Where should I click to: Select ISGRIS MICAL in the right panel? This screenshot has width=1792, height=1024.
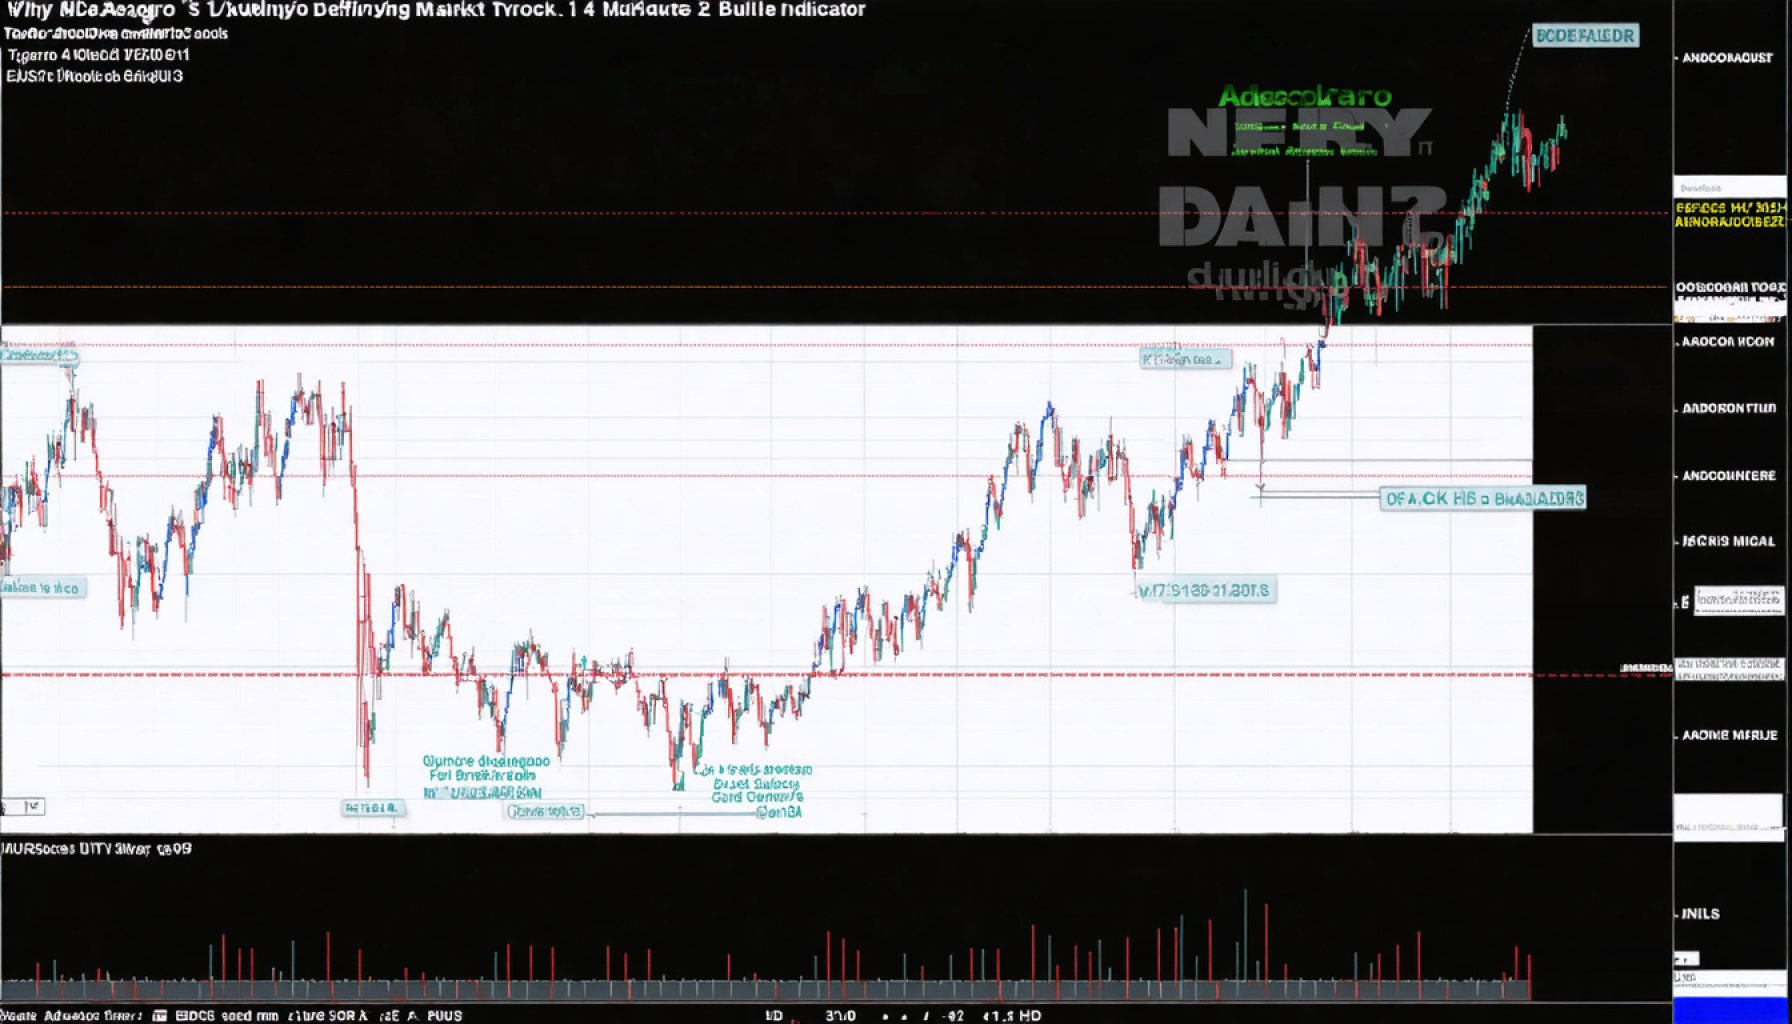pos(1728,541)
